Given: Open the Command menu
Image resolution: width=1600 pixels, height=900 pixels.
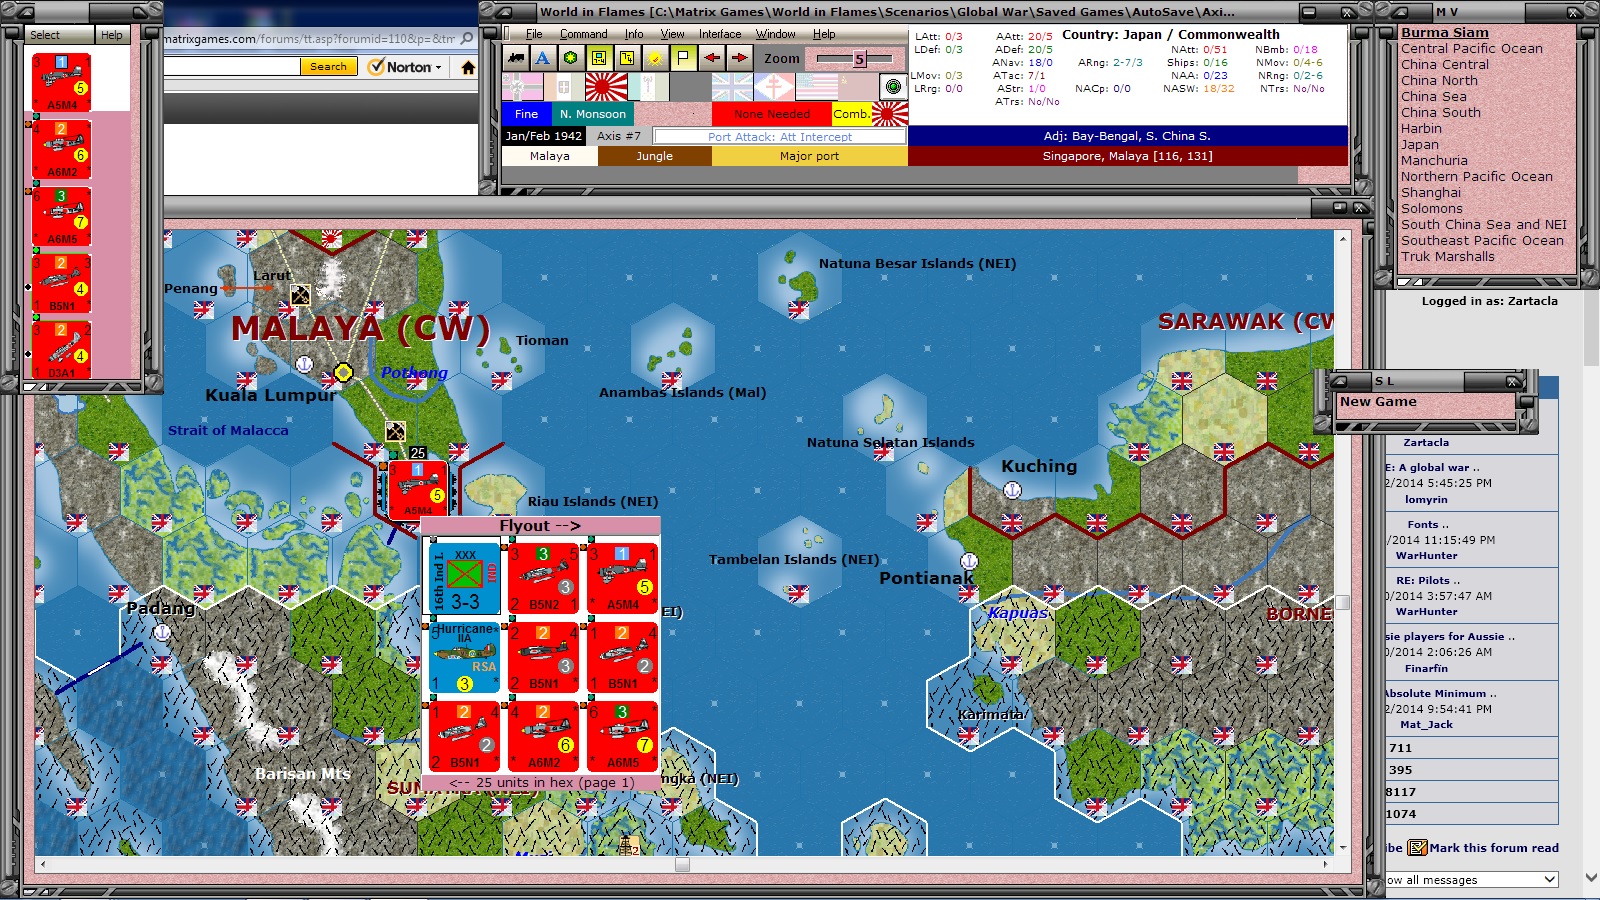Looking at the screenshot, I should tap(584, 33).
